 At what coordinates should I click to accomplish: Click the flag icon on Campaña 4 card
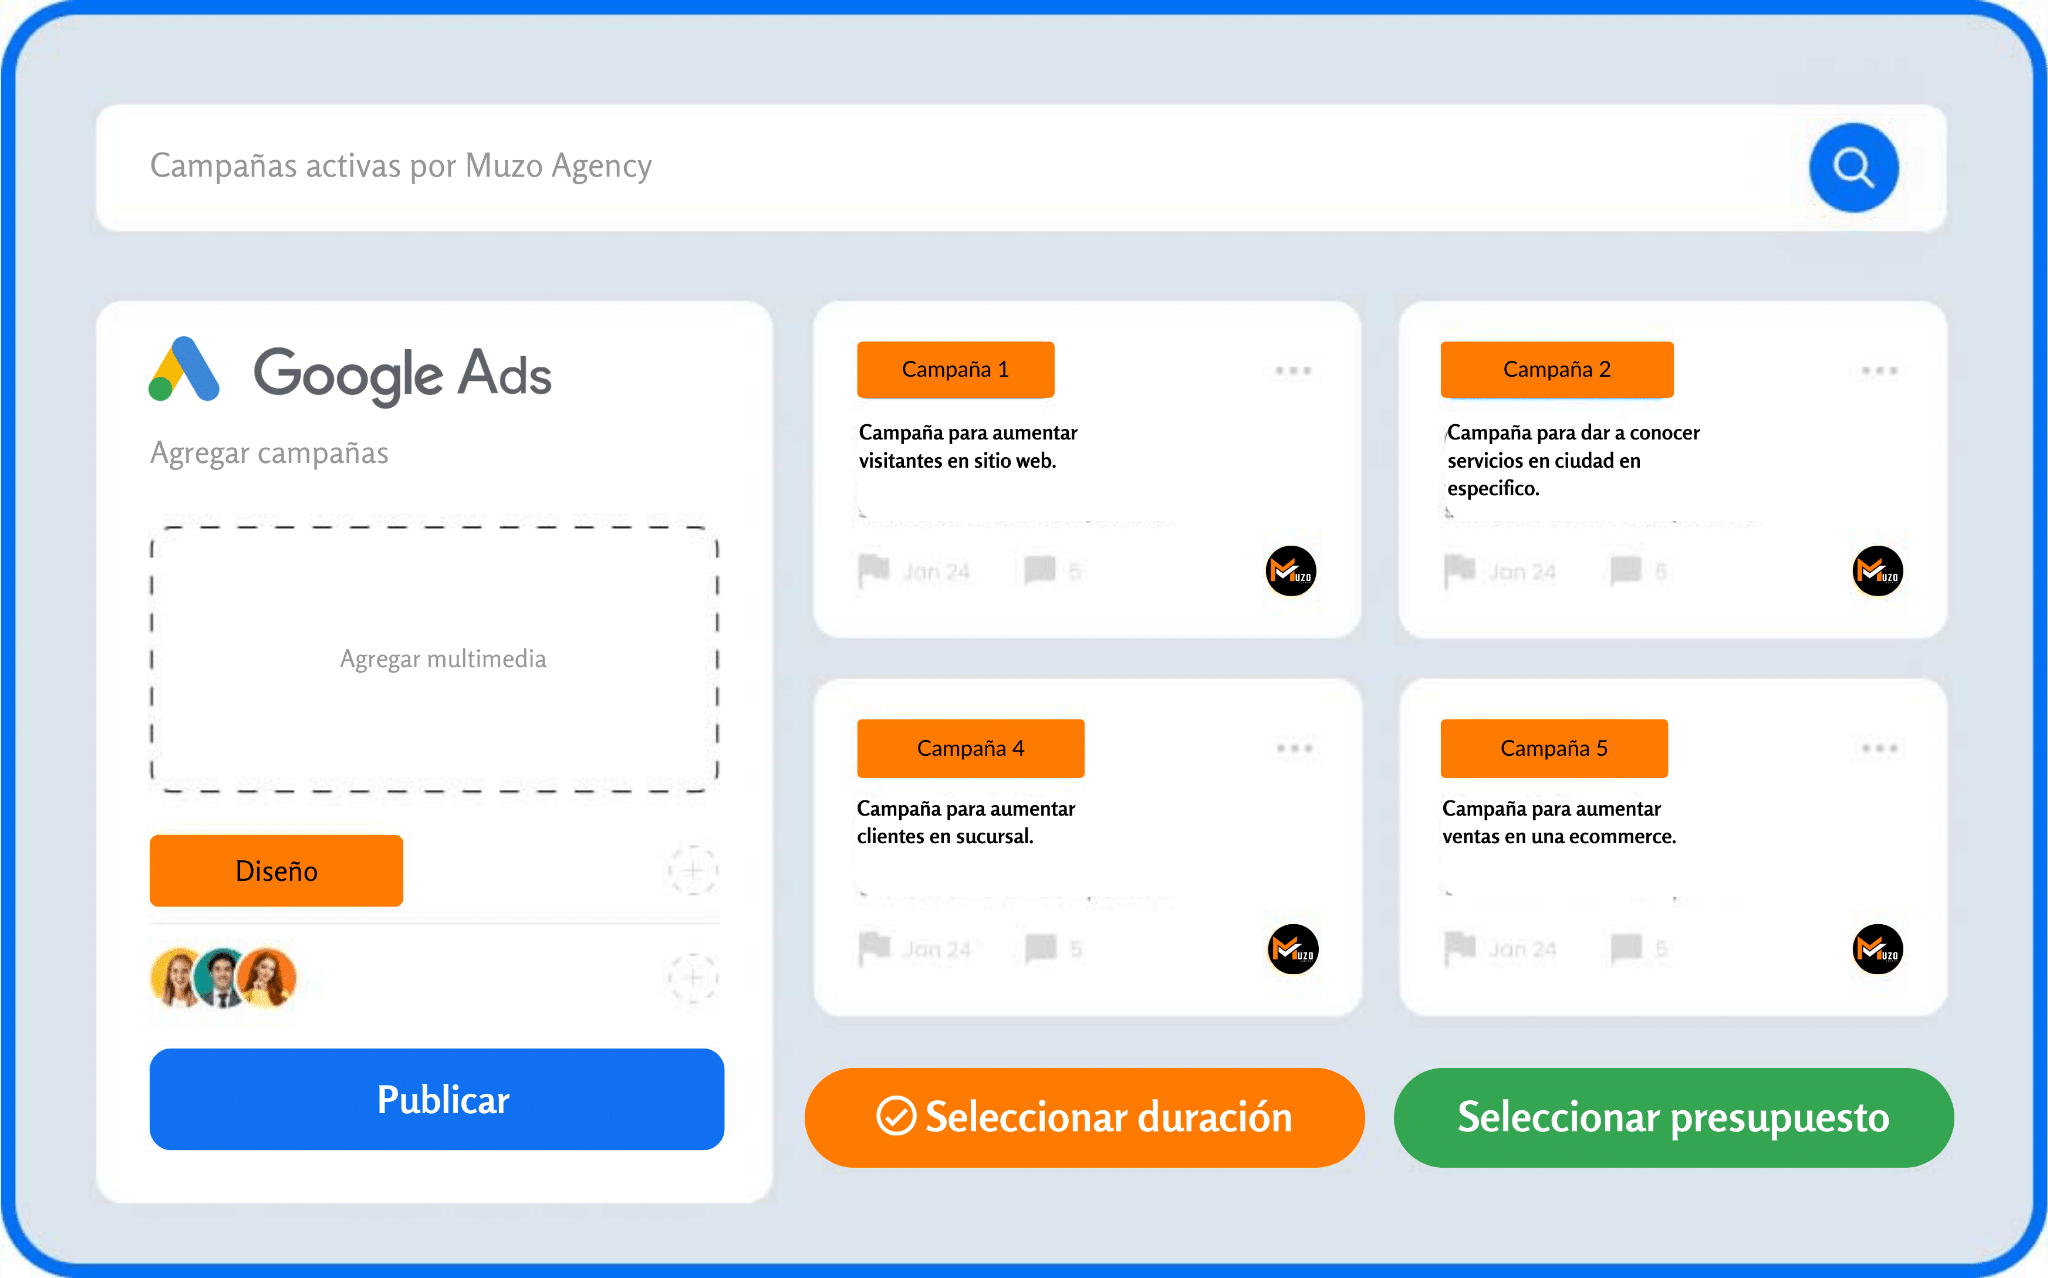coord(874,949)
